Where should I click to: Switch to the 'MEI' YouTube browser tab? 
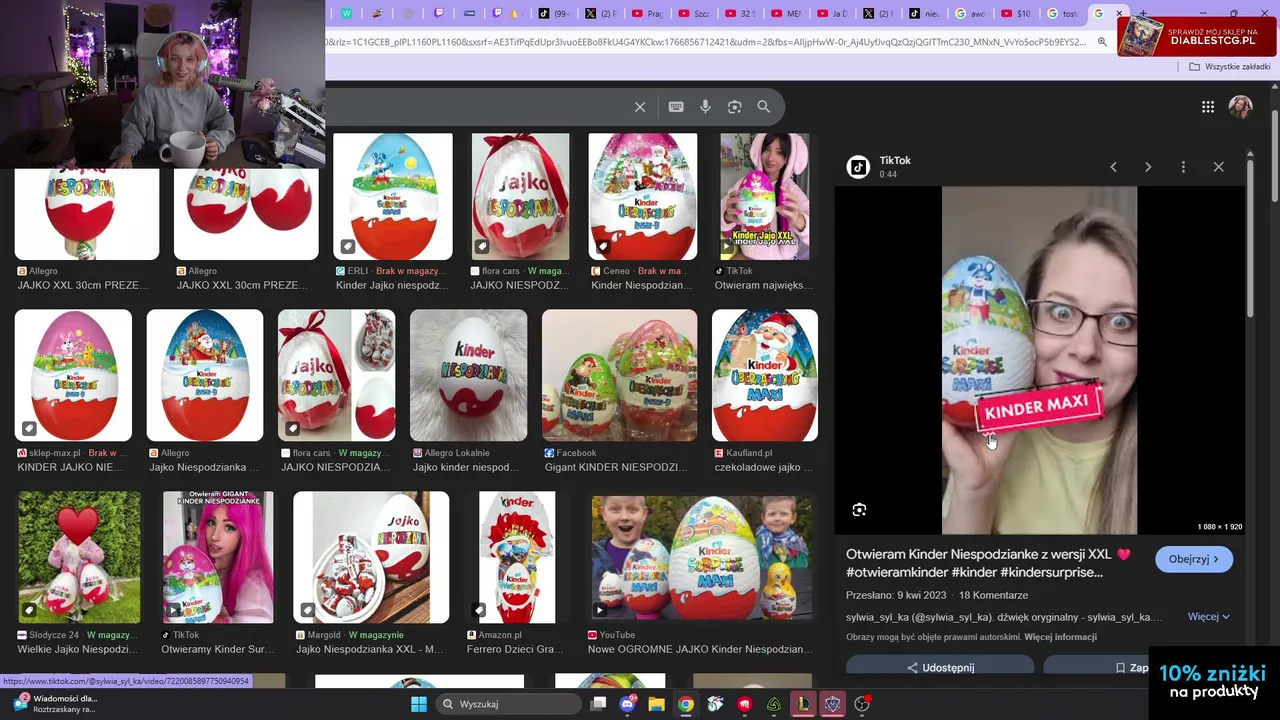[786, 14]
